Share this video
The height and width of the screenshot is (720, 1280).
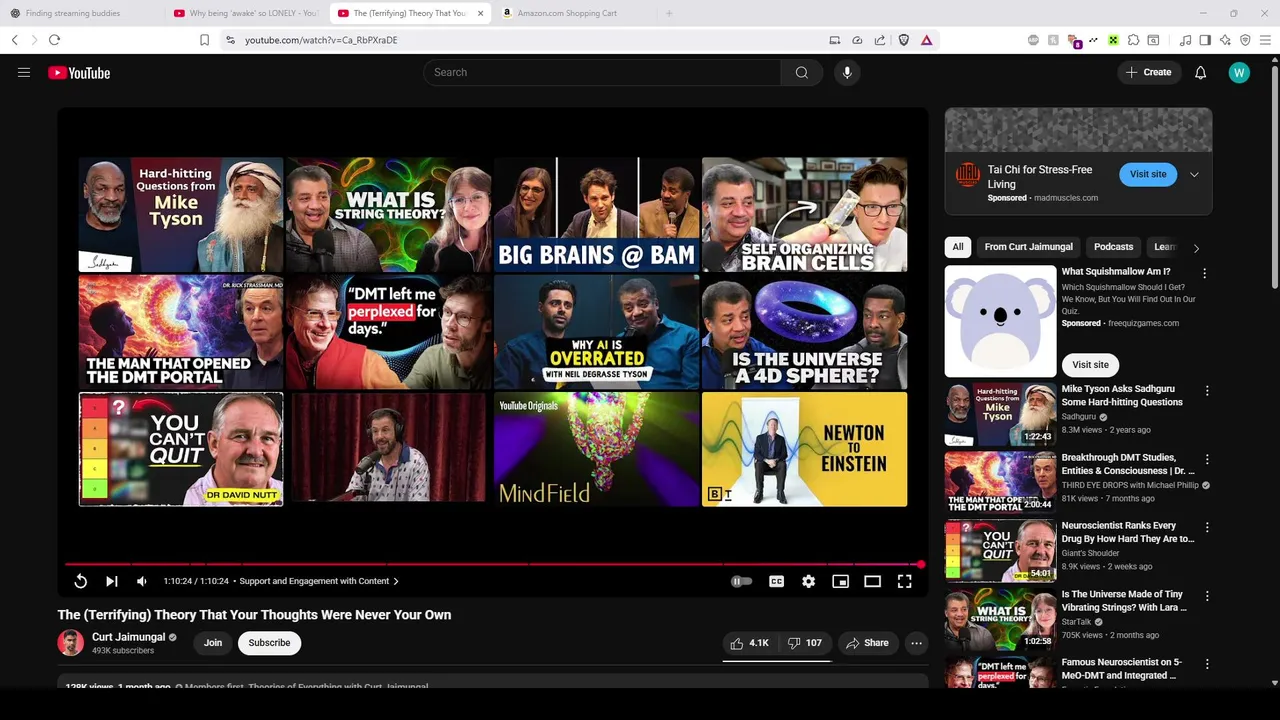tap(867, 643)
